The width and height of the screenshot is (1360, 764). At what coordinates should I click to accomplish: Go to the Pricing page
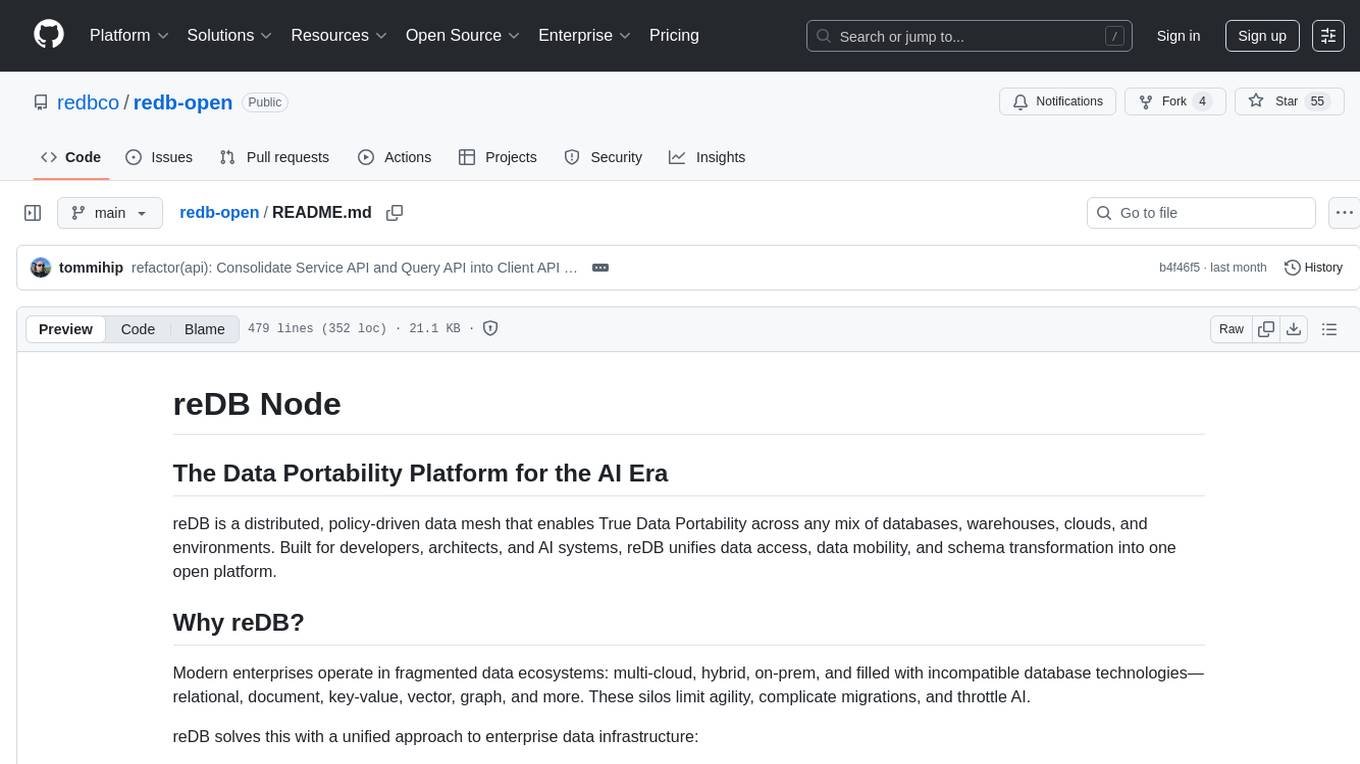coord(674,35)
